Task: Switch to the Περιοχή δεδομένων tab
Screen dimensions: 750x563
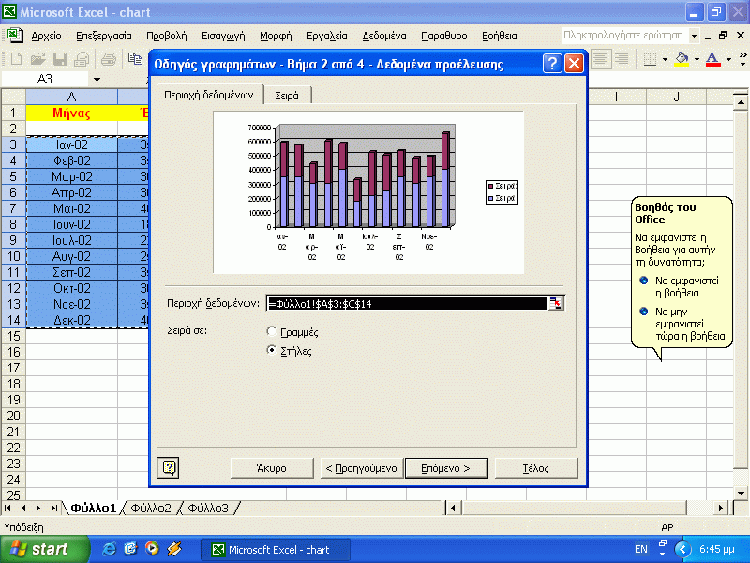Action: 209,95
